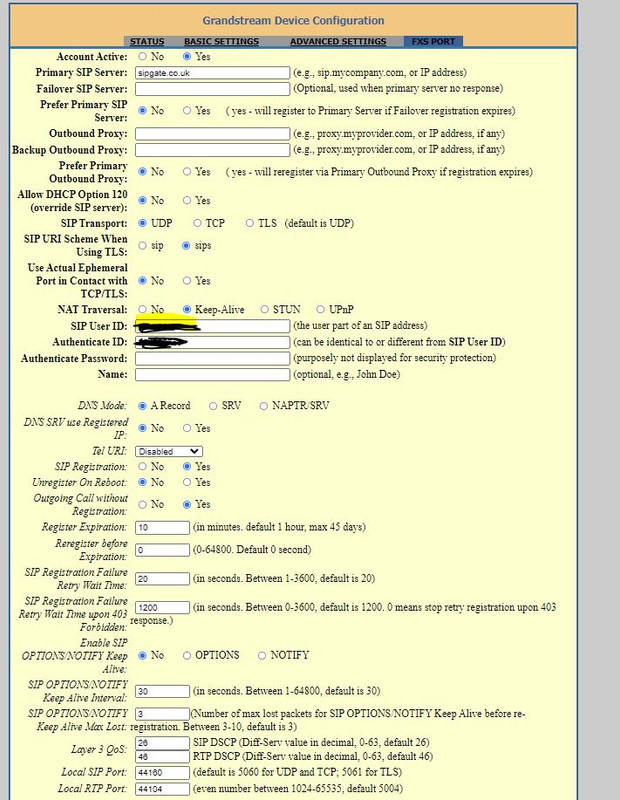Click the Name input field
The height and width of the screenshot is (800, 620).
pyautogui.click(x=212, y=374)
